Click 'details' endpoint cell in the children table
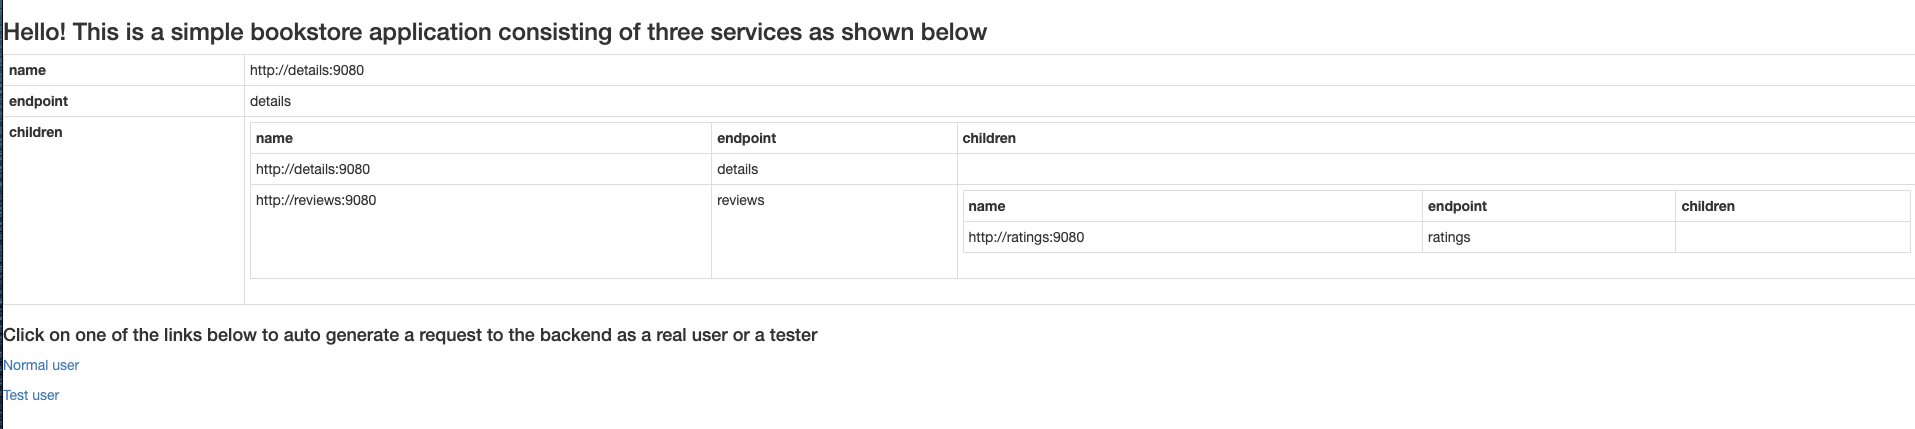The width and height of the screenshot is (1915, 429). (x=834, y=169)
